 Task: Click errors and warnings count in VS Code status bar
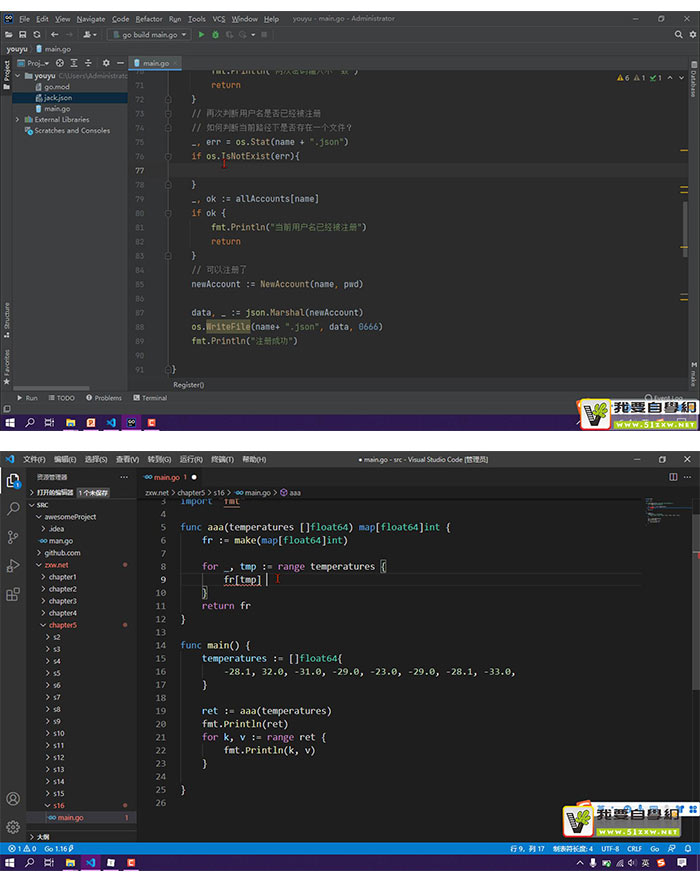(22, 849)
